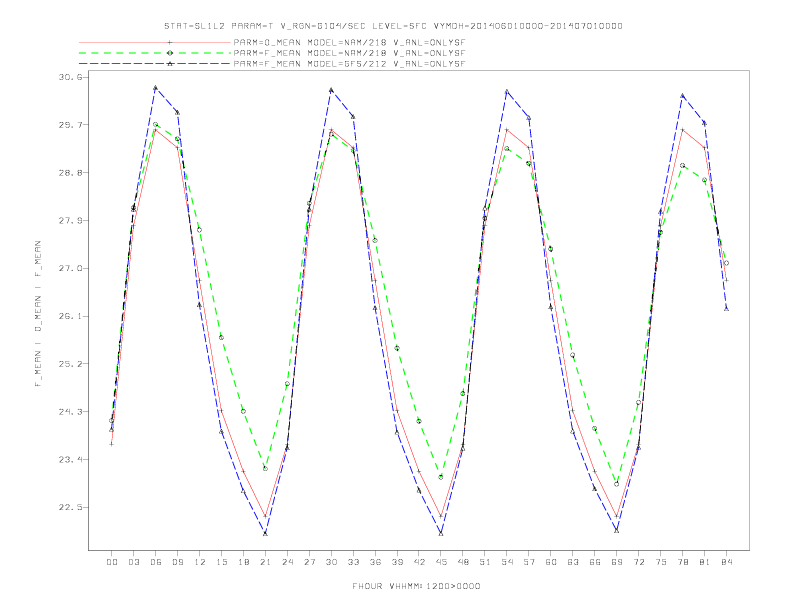Screen dimensions: 792x612
Task: Click the 33 forecast hour tick label
Action: pyautogui.click(x=354, y=562)
